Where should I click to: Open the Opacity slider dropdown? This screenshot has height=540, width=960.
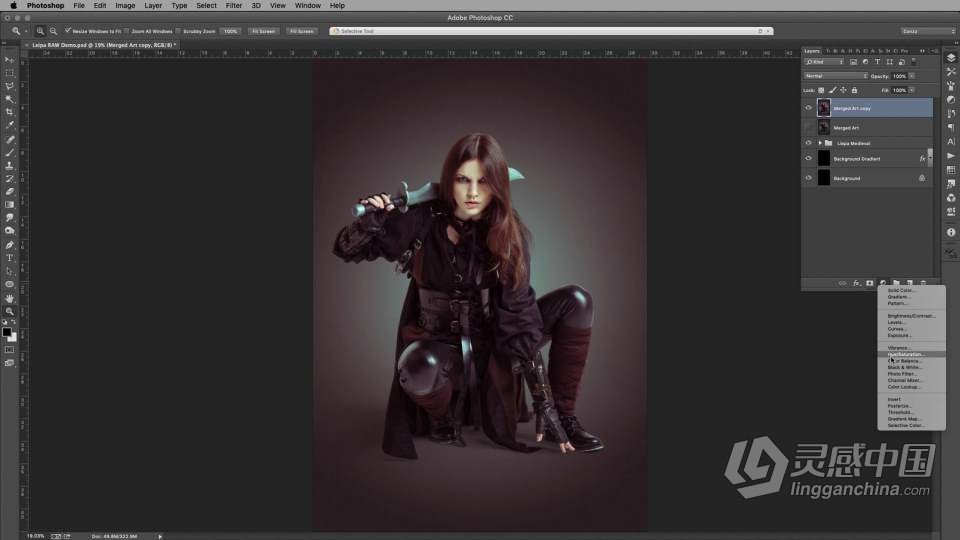pos(912,76)
